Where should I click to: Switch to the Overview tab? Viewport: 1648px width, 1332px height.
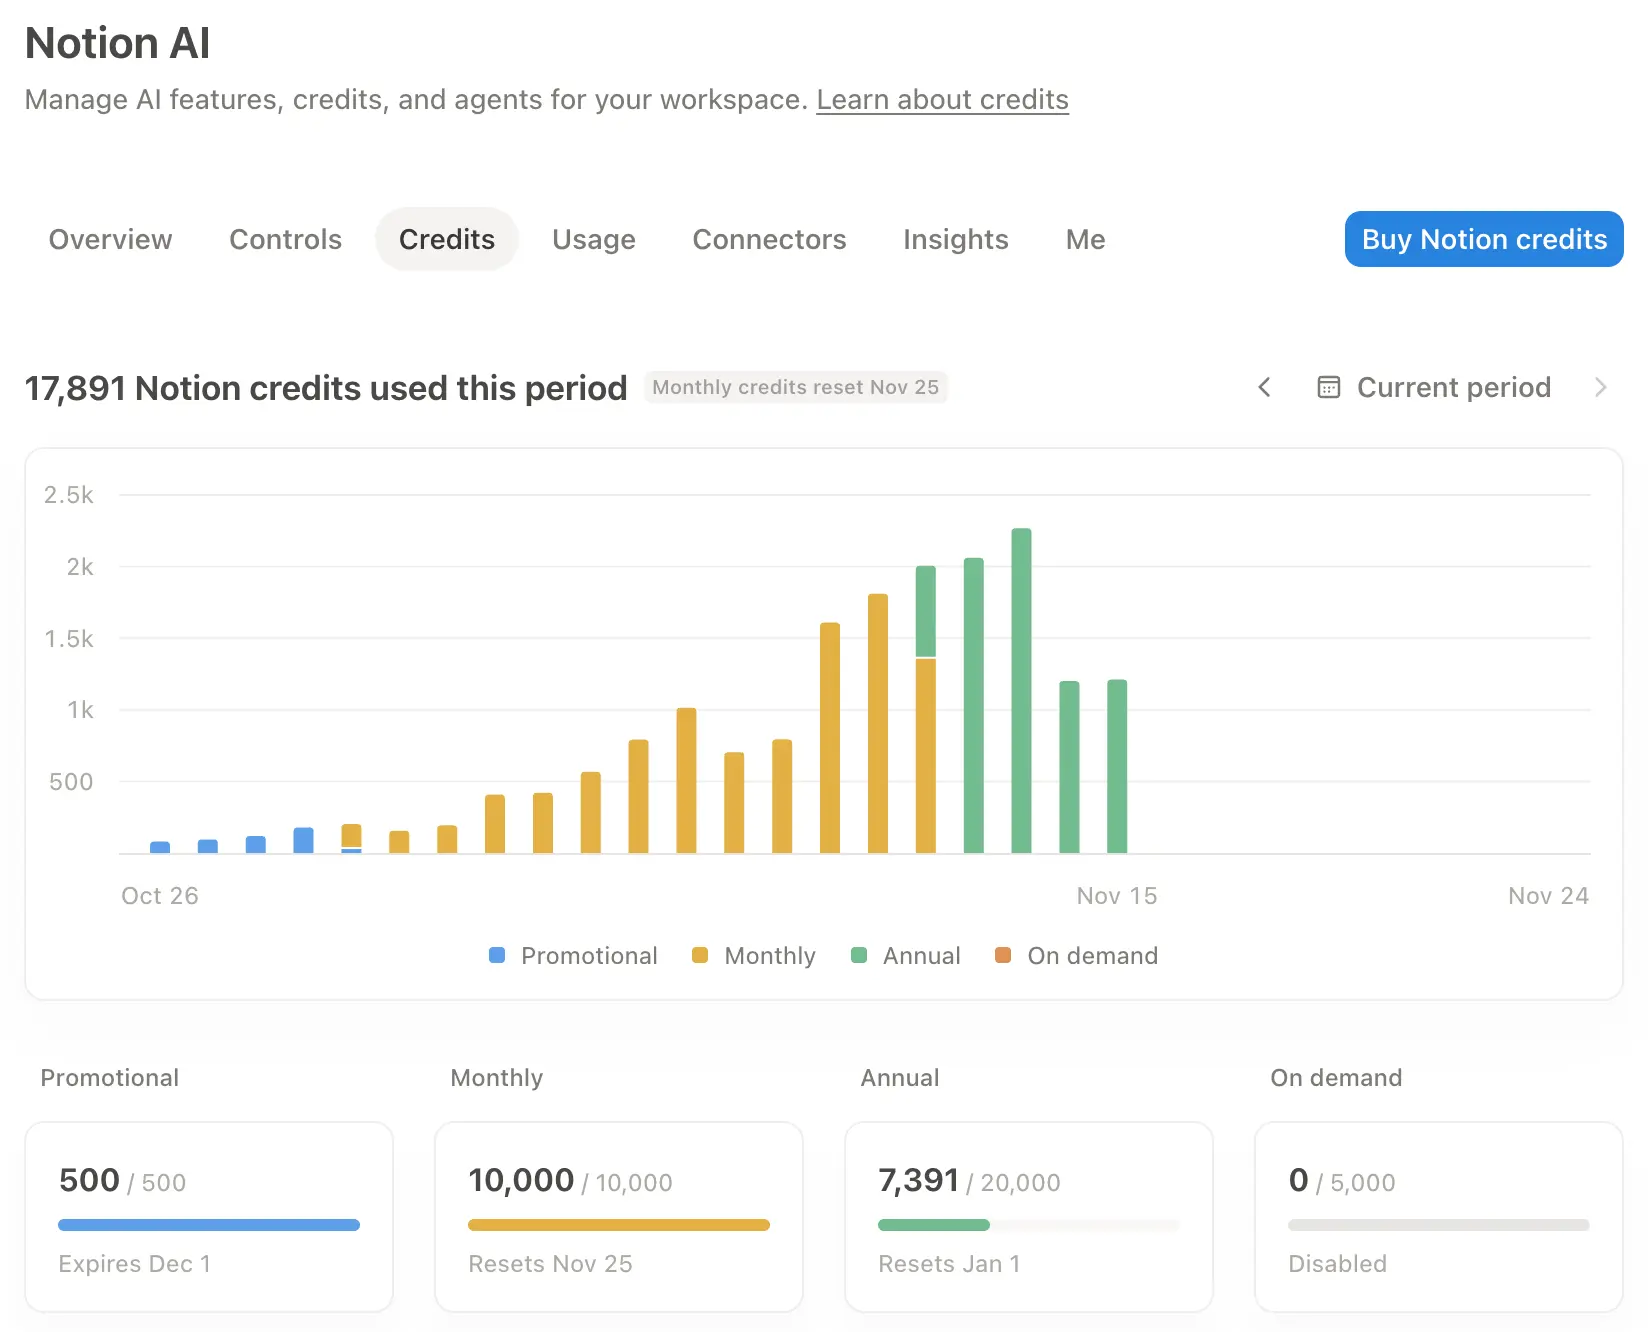pyautogui.click(x=110, y=239)
